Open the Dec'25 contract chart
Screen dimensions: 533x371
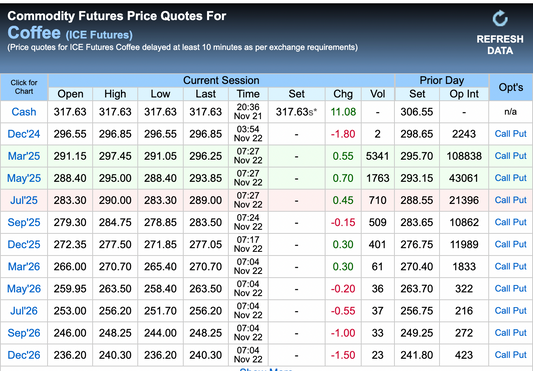(24, 244)
